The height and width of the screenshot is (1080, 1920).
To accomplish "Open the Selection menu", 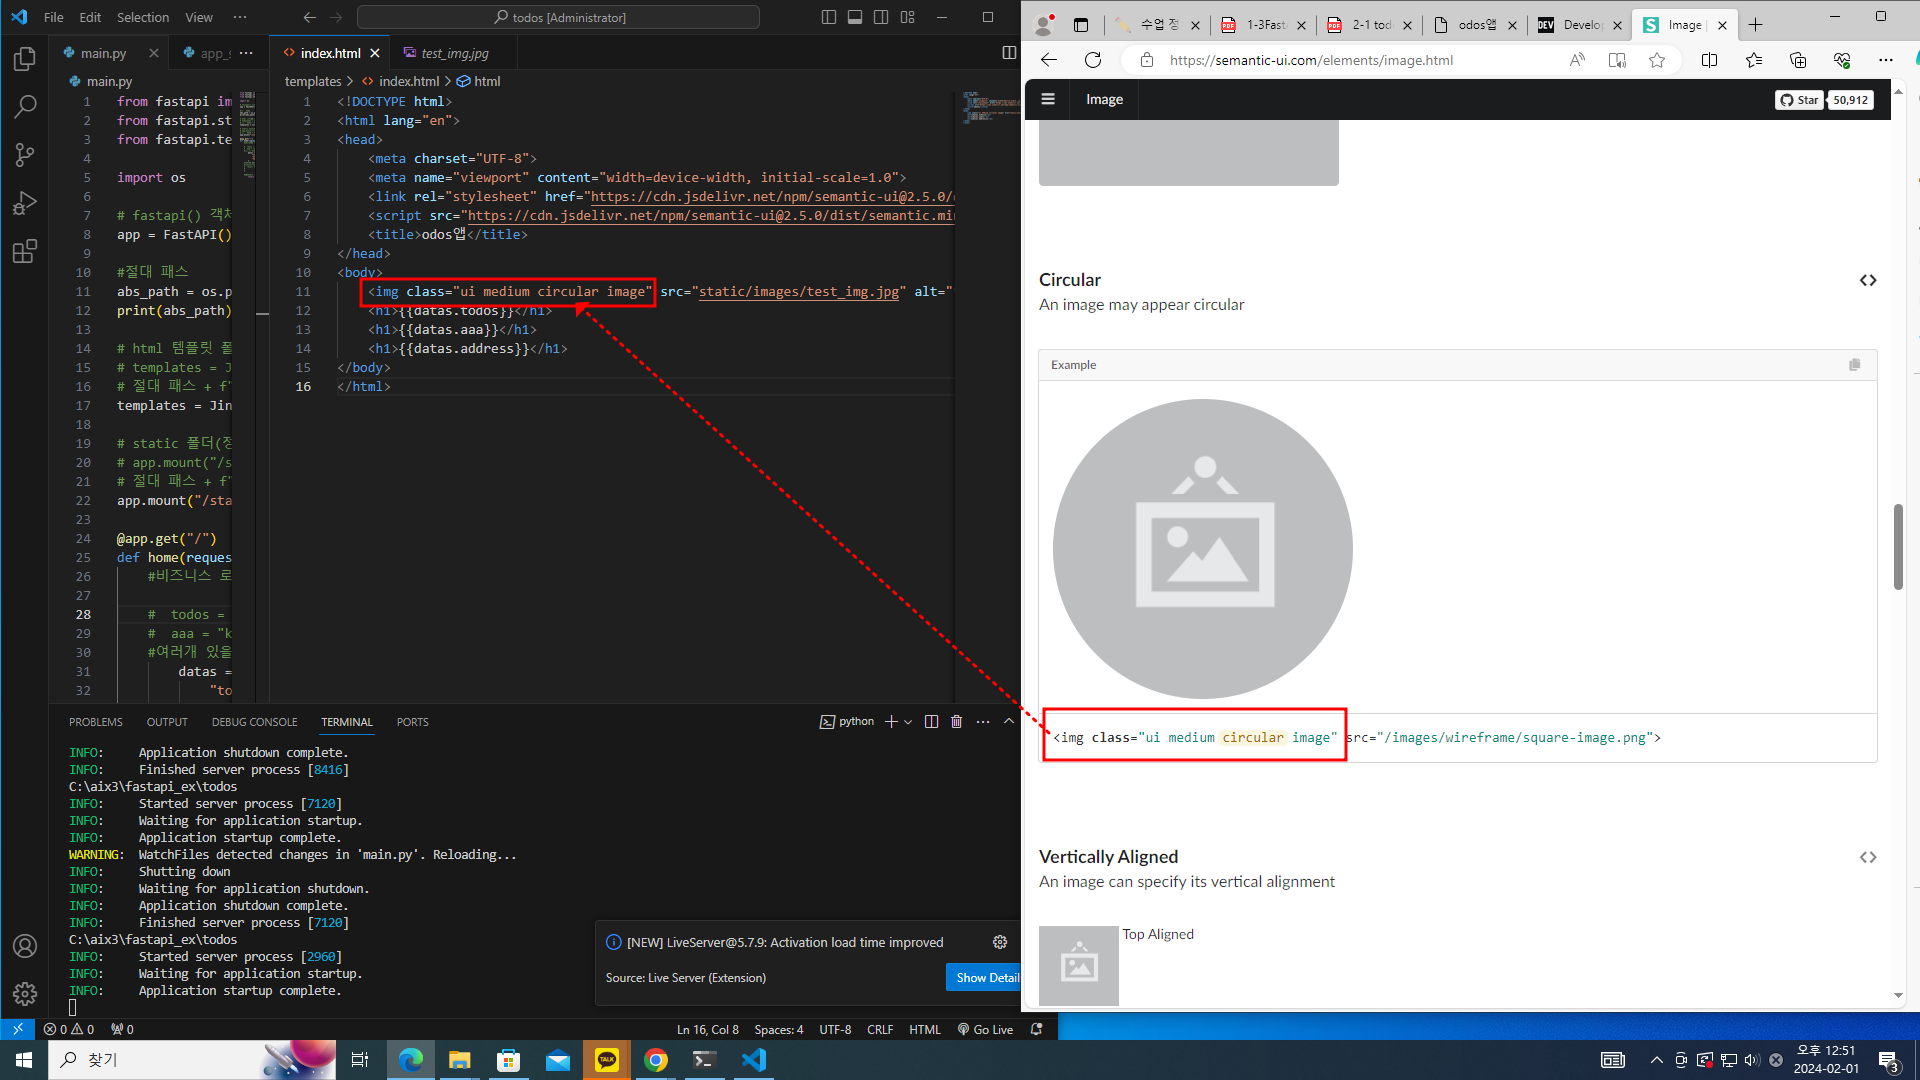I will 143,17.
